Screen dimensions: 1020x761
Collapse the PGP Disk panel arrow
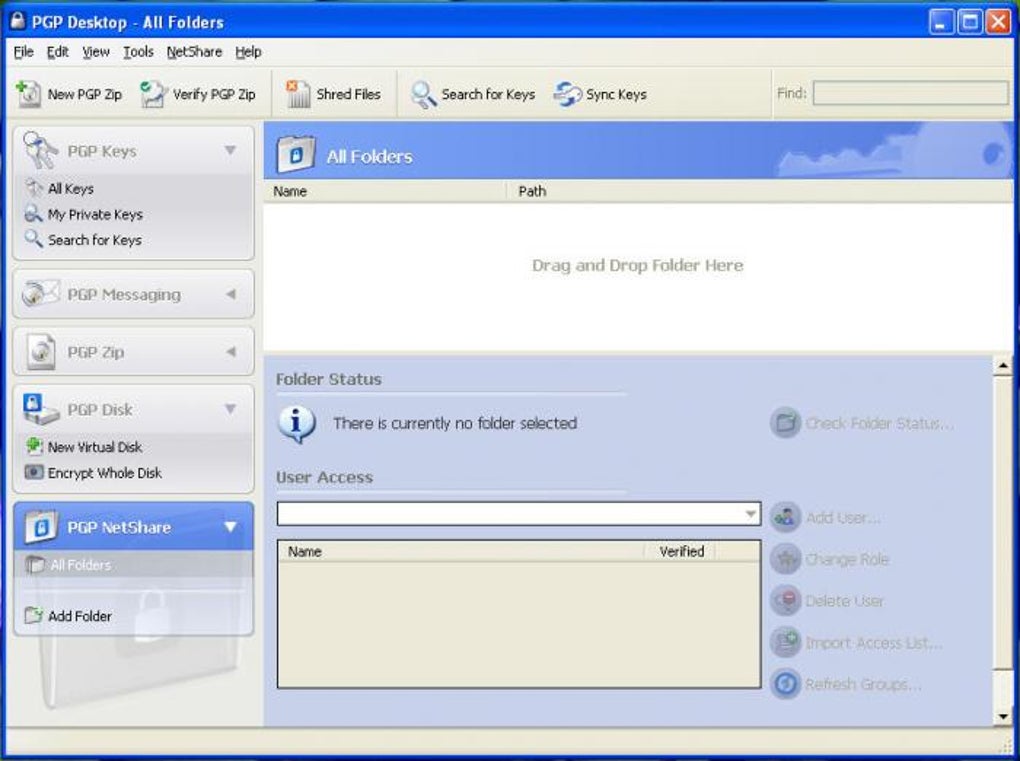[230, 409]
